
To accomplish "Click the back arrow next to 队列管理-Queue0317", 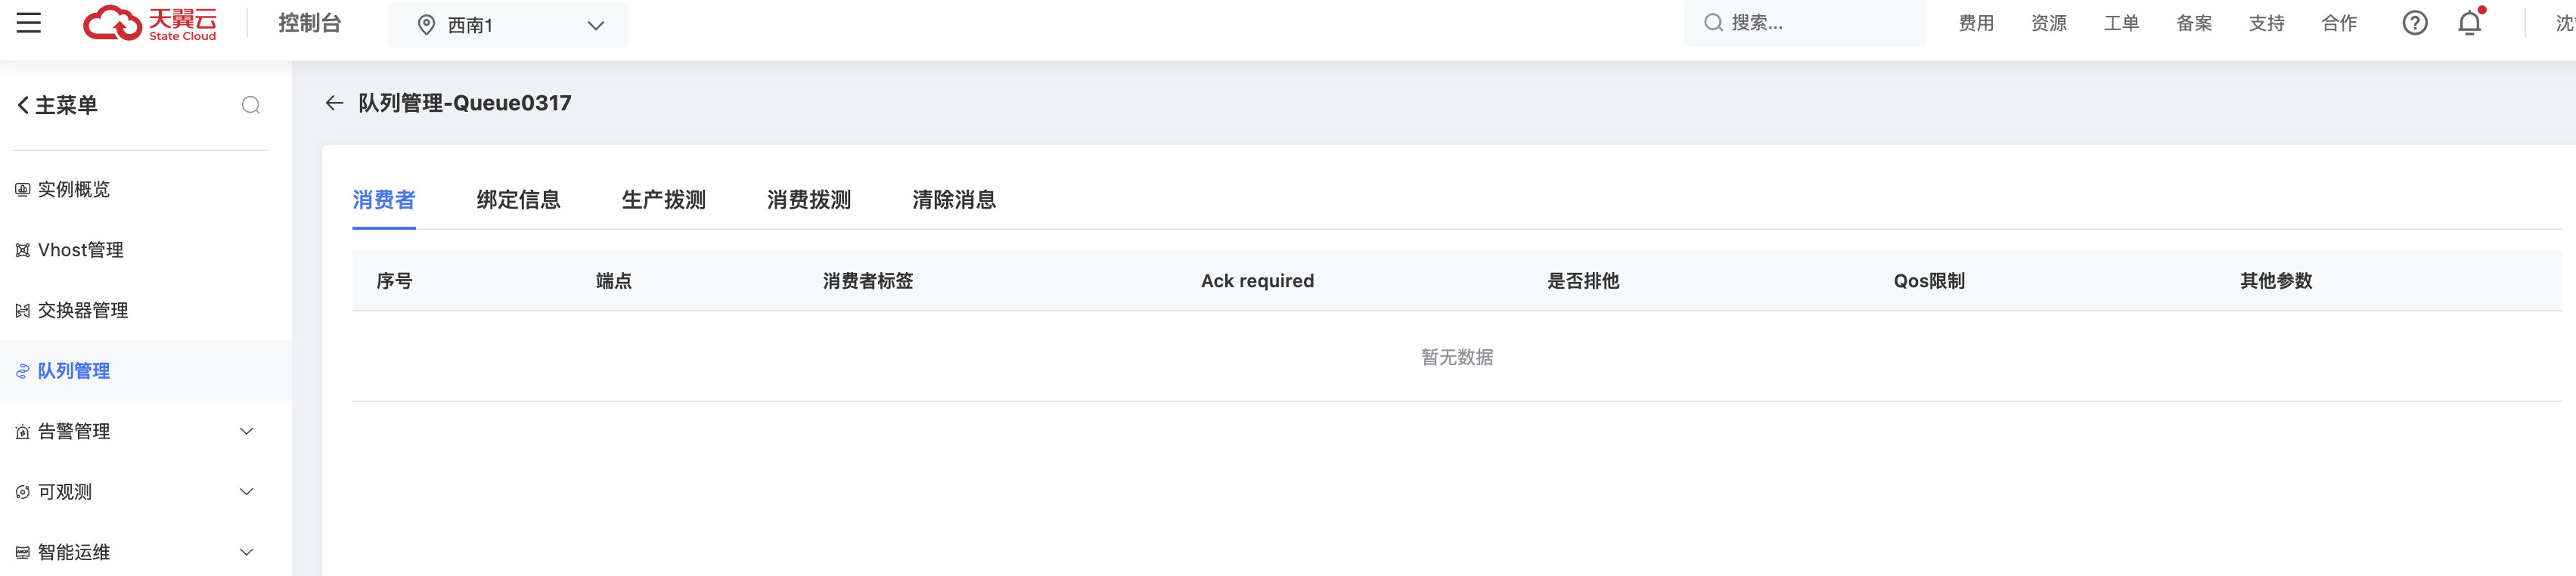I will click(334, 103).
